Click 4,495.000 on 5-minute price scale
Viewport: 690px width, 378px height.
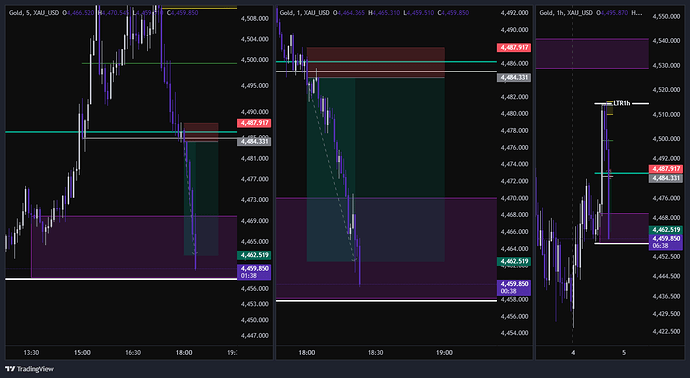pos(254,86)
